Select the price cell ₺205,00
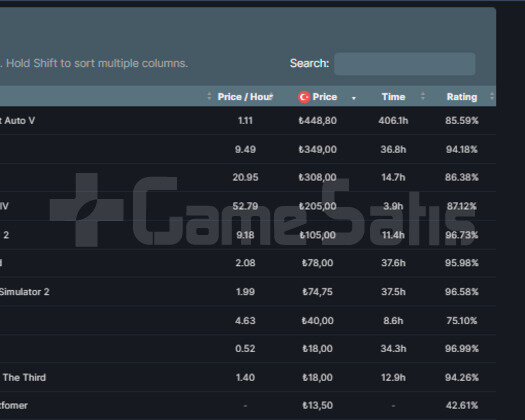 click(317, 206)
